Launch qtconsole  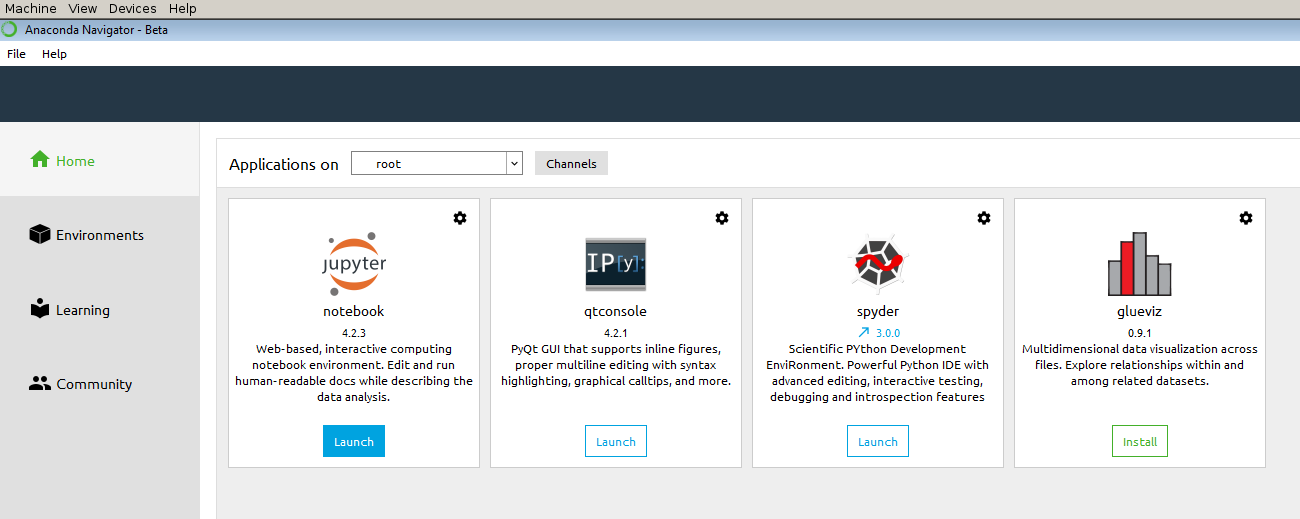(616, 441)
